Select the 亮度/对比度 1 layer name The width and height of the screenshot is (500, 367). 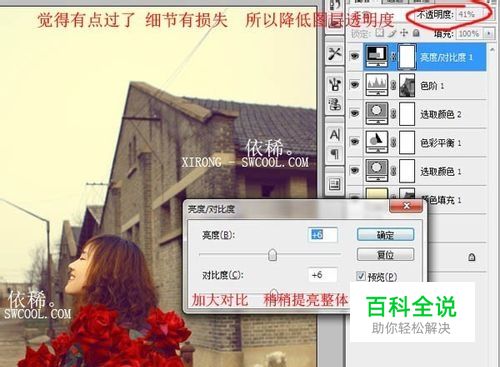(446, 57)
